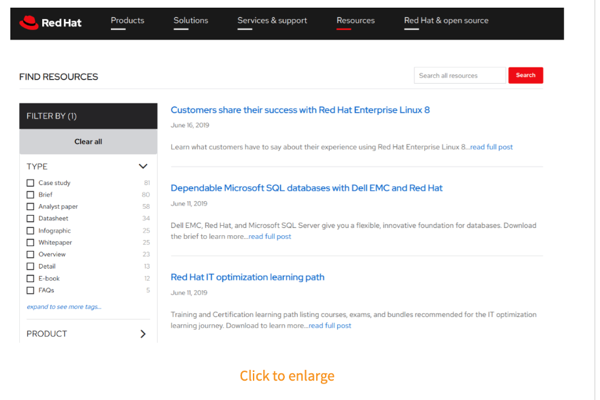Check the FAQs checkbox
This screenshot has width=600, height=400.
coord(30,291)
